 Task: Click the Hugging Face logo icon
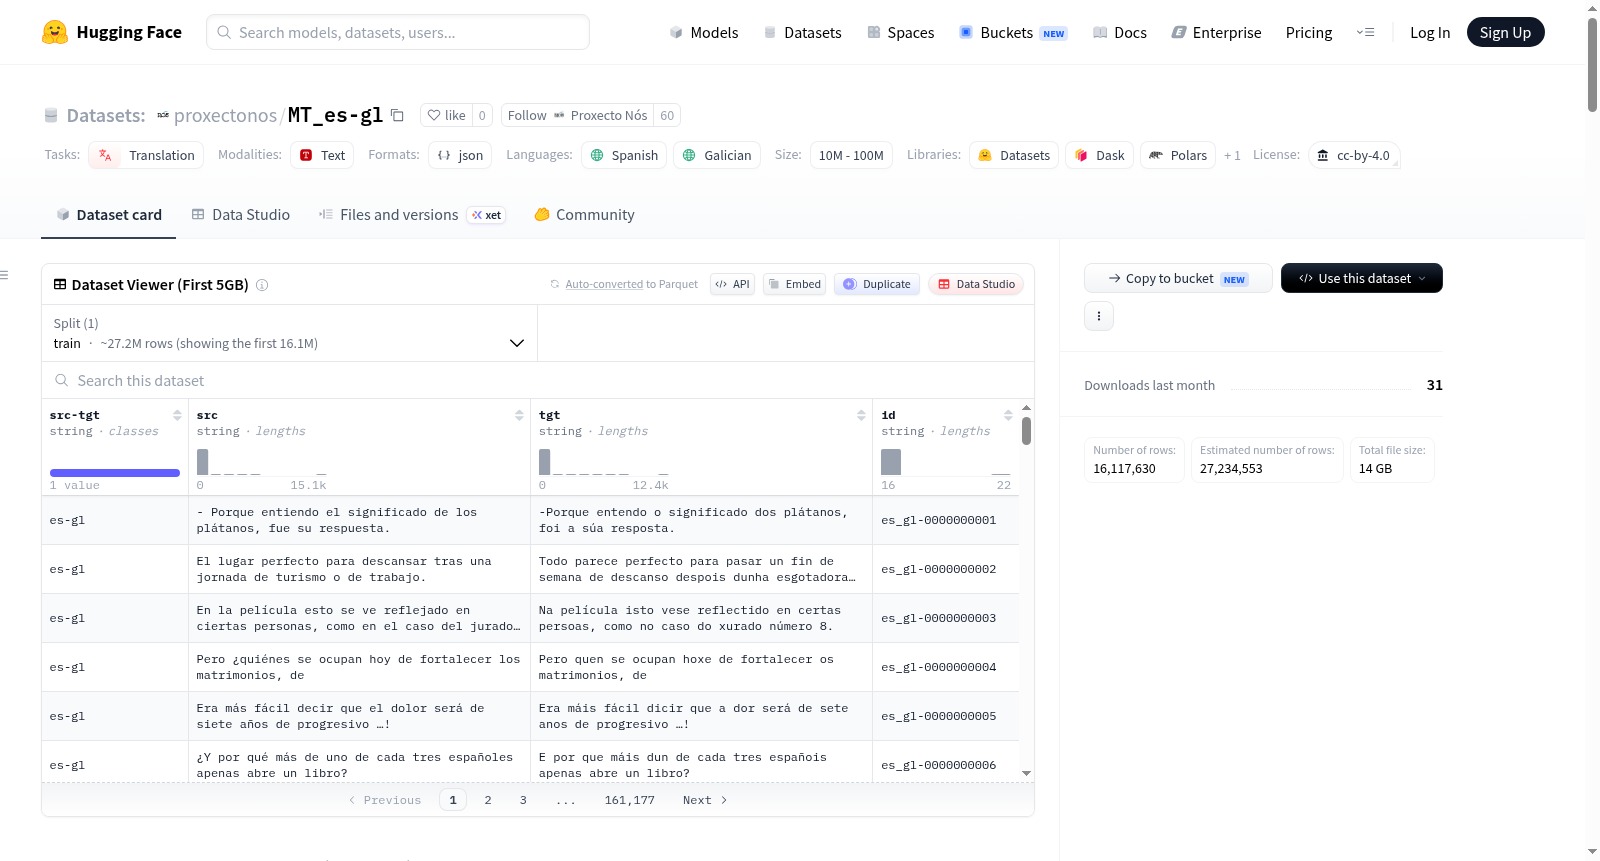[x=55, y=32]
